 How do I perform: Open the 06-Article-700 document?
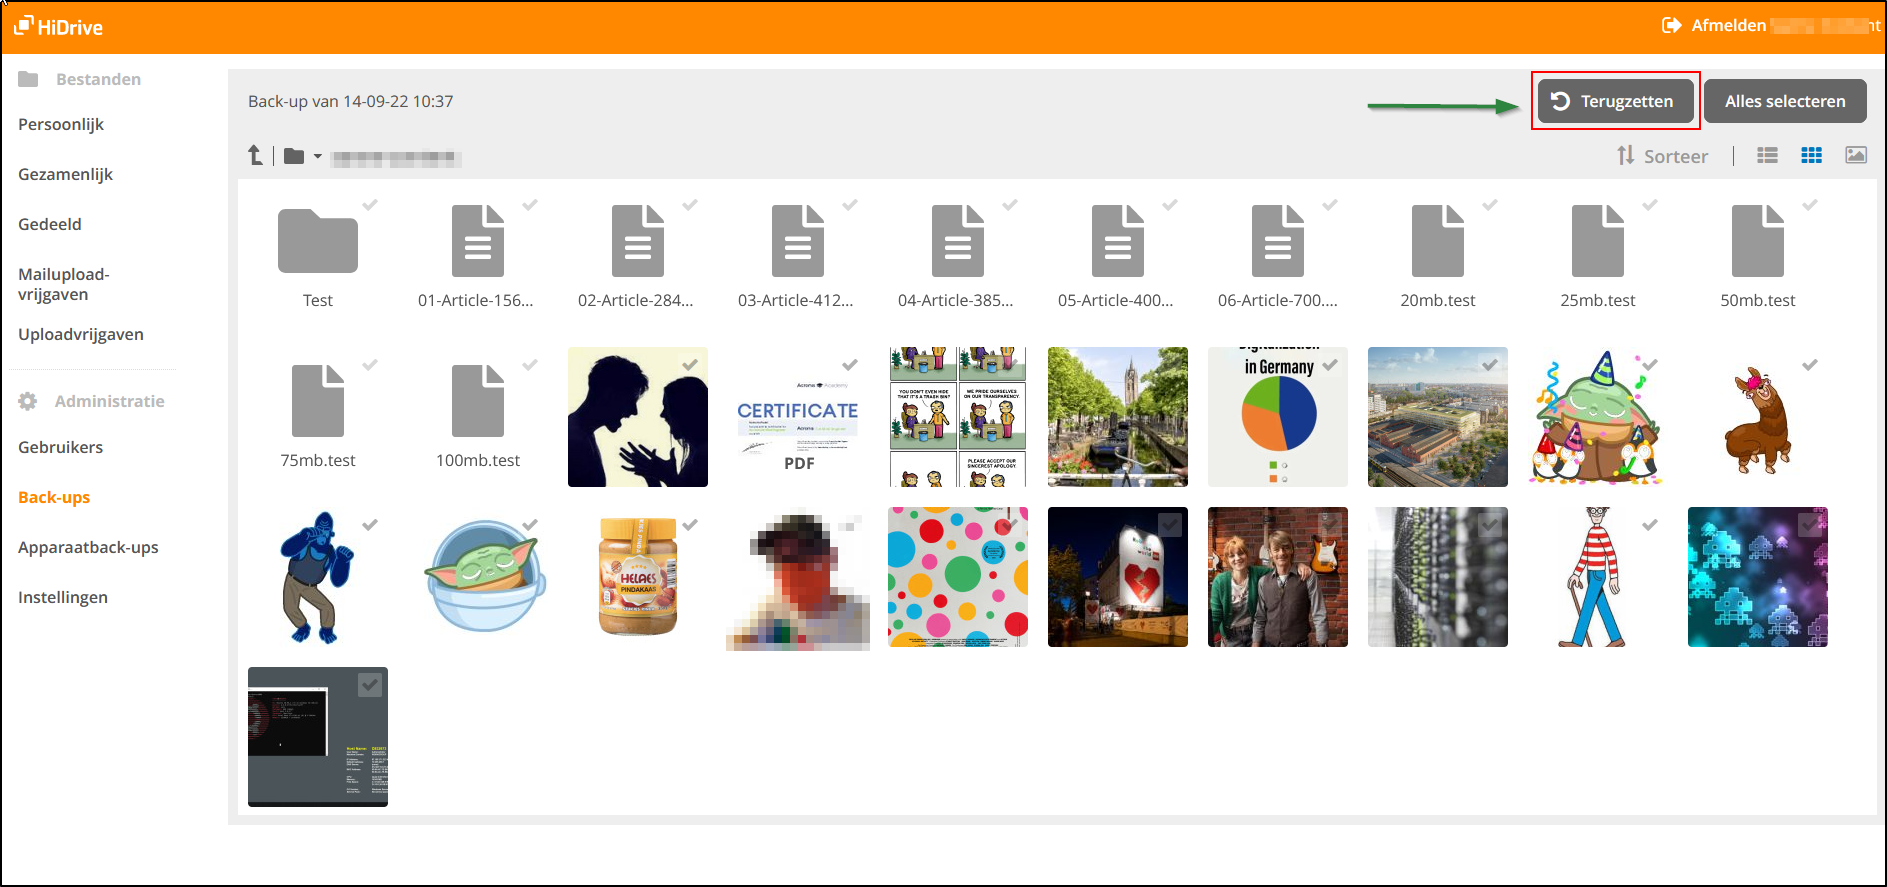[x=1278, y=241]
